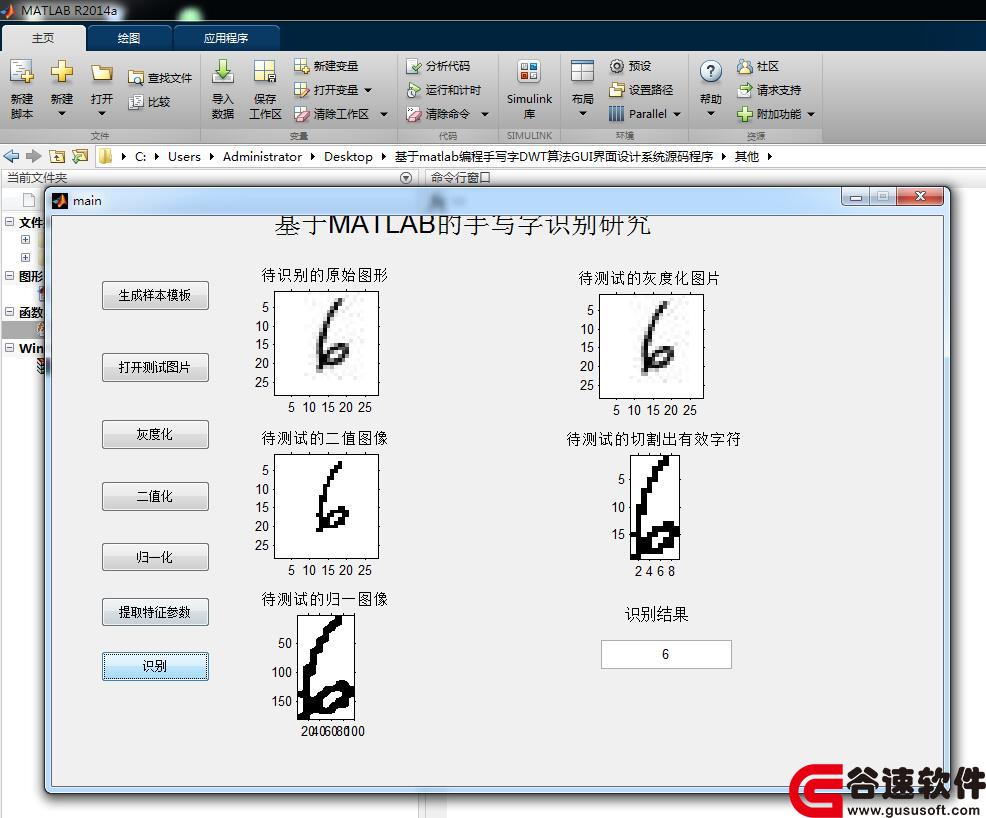Click the New Script (新建脚本) icon
The image size is (986, 818).
click(21, 72)
